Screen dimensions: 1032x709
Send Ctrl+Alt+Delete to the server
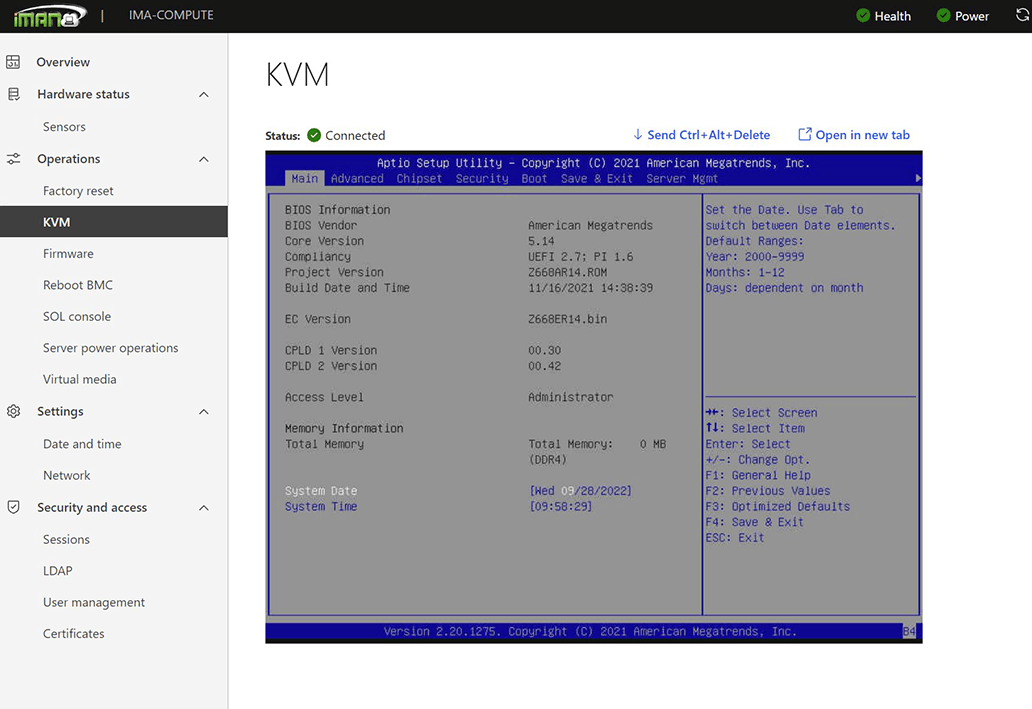coord(708,134)
